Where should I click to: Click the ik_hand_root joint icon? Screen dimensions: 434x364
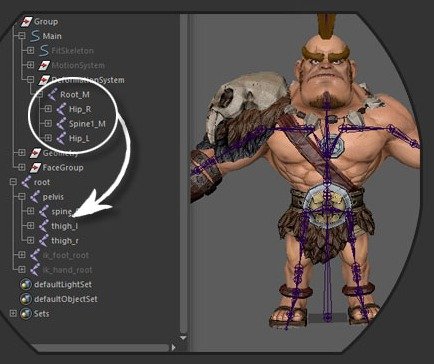click(35, 270)
